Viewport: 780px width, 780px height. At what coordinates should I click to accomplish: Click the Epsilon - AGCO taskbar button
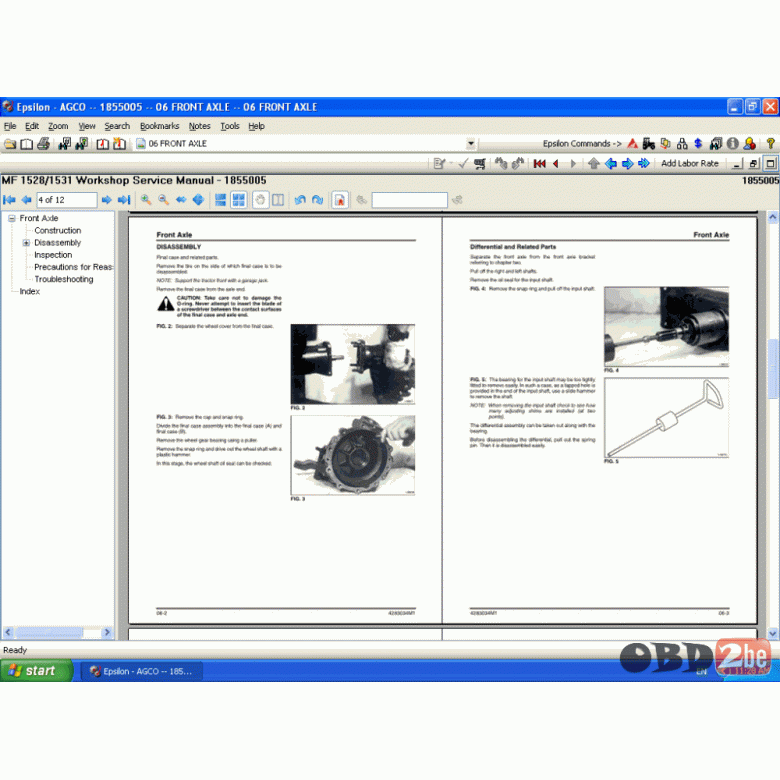[142, 672]
